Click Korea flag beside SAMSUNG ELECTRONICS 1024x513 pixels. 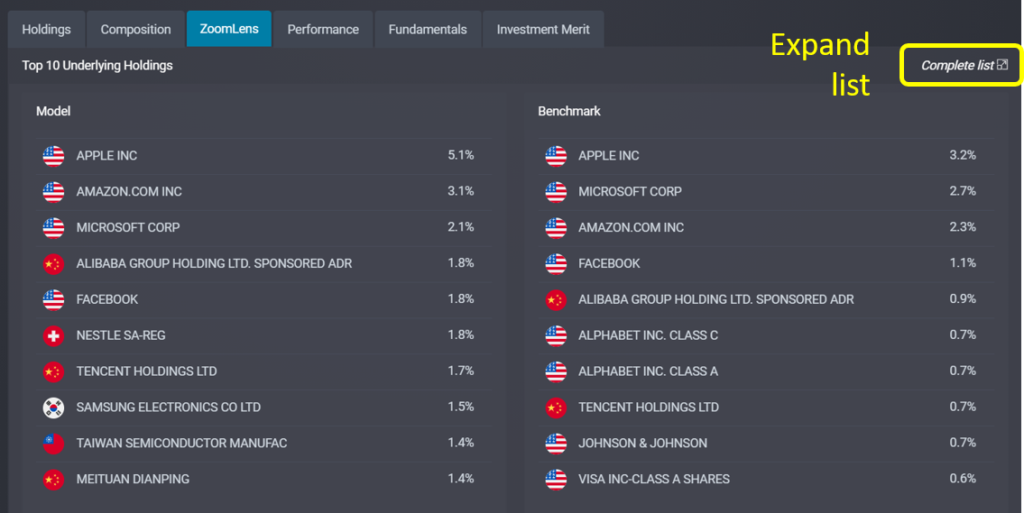tap(54, 407)
